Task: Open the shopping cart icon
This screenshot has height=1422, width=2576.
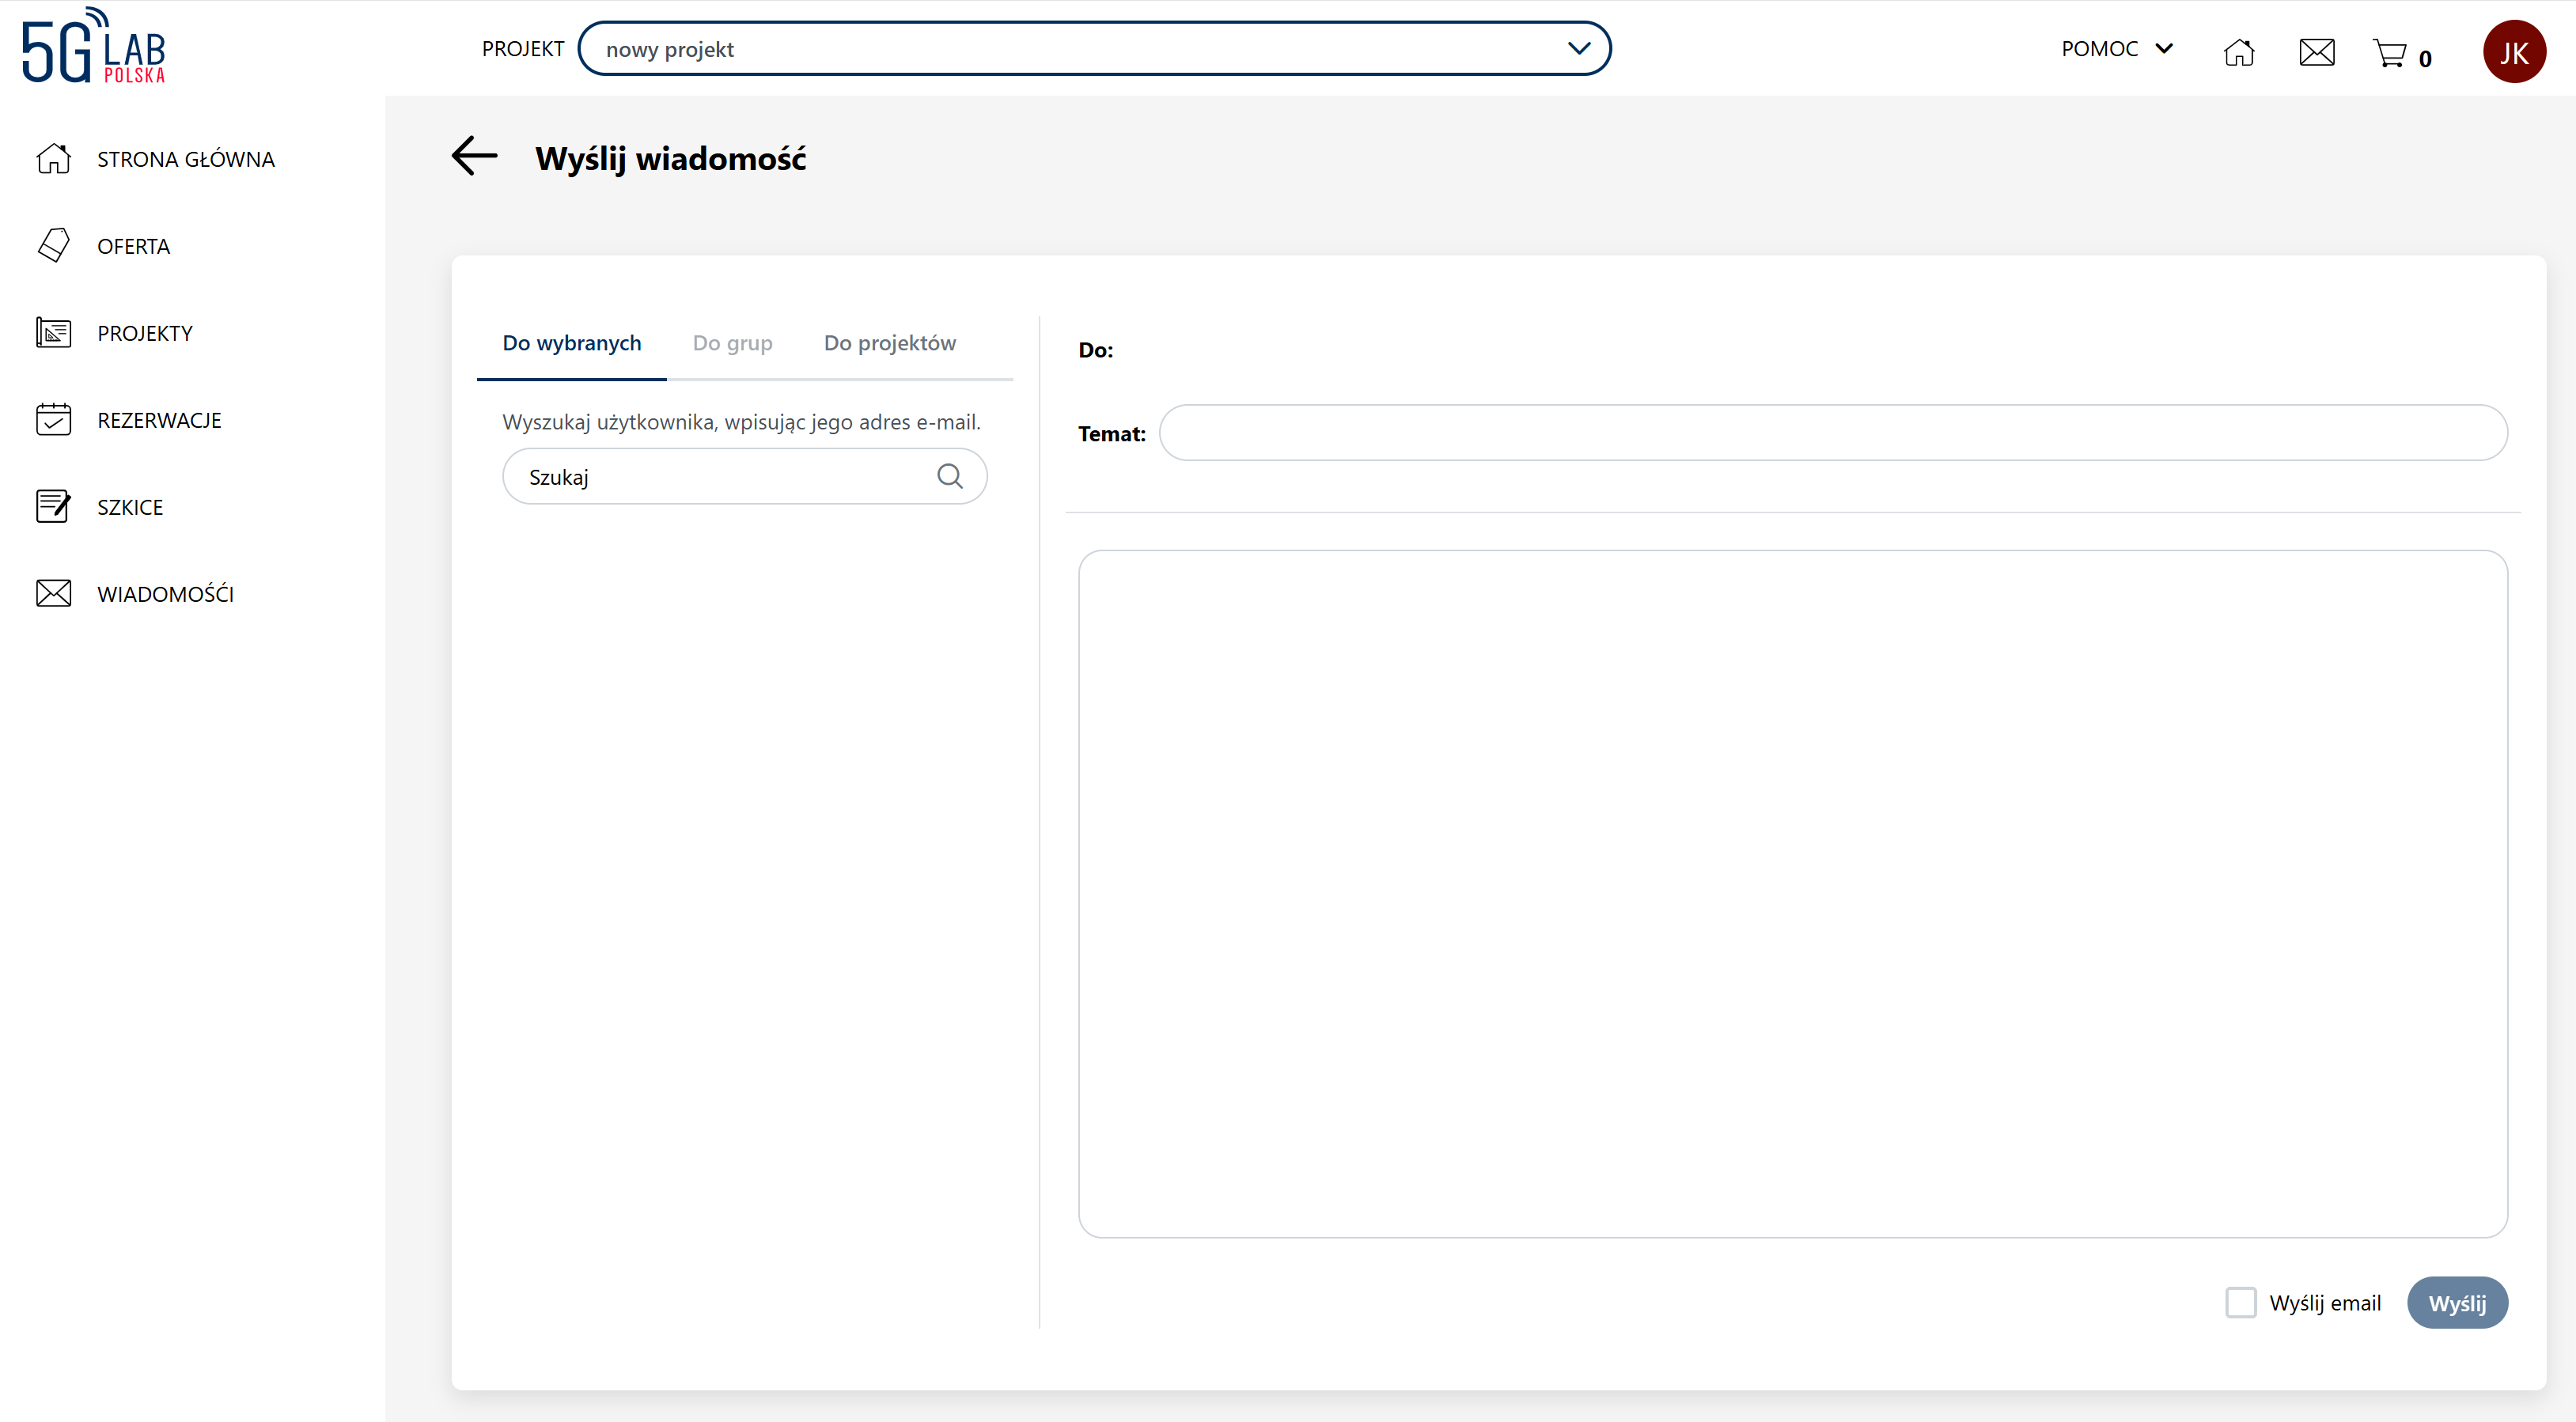Action: 2389,52
